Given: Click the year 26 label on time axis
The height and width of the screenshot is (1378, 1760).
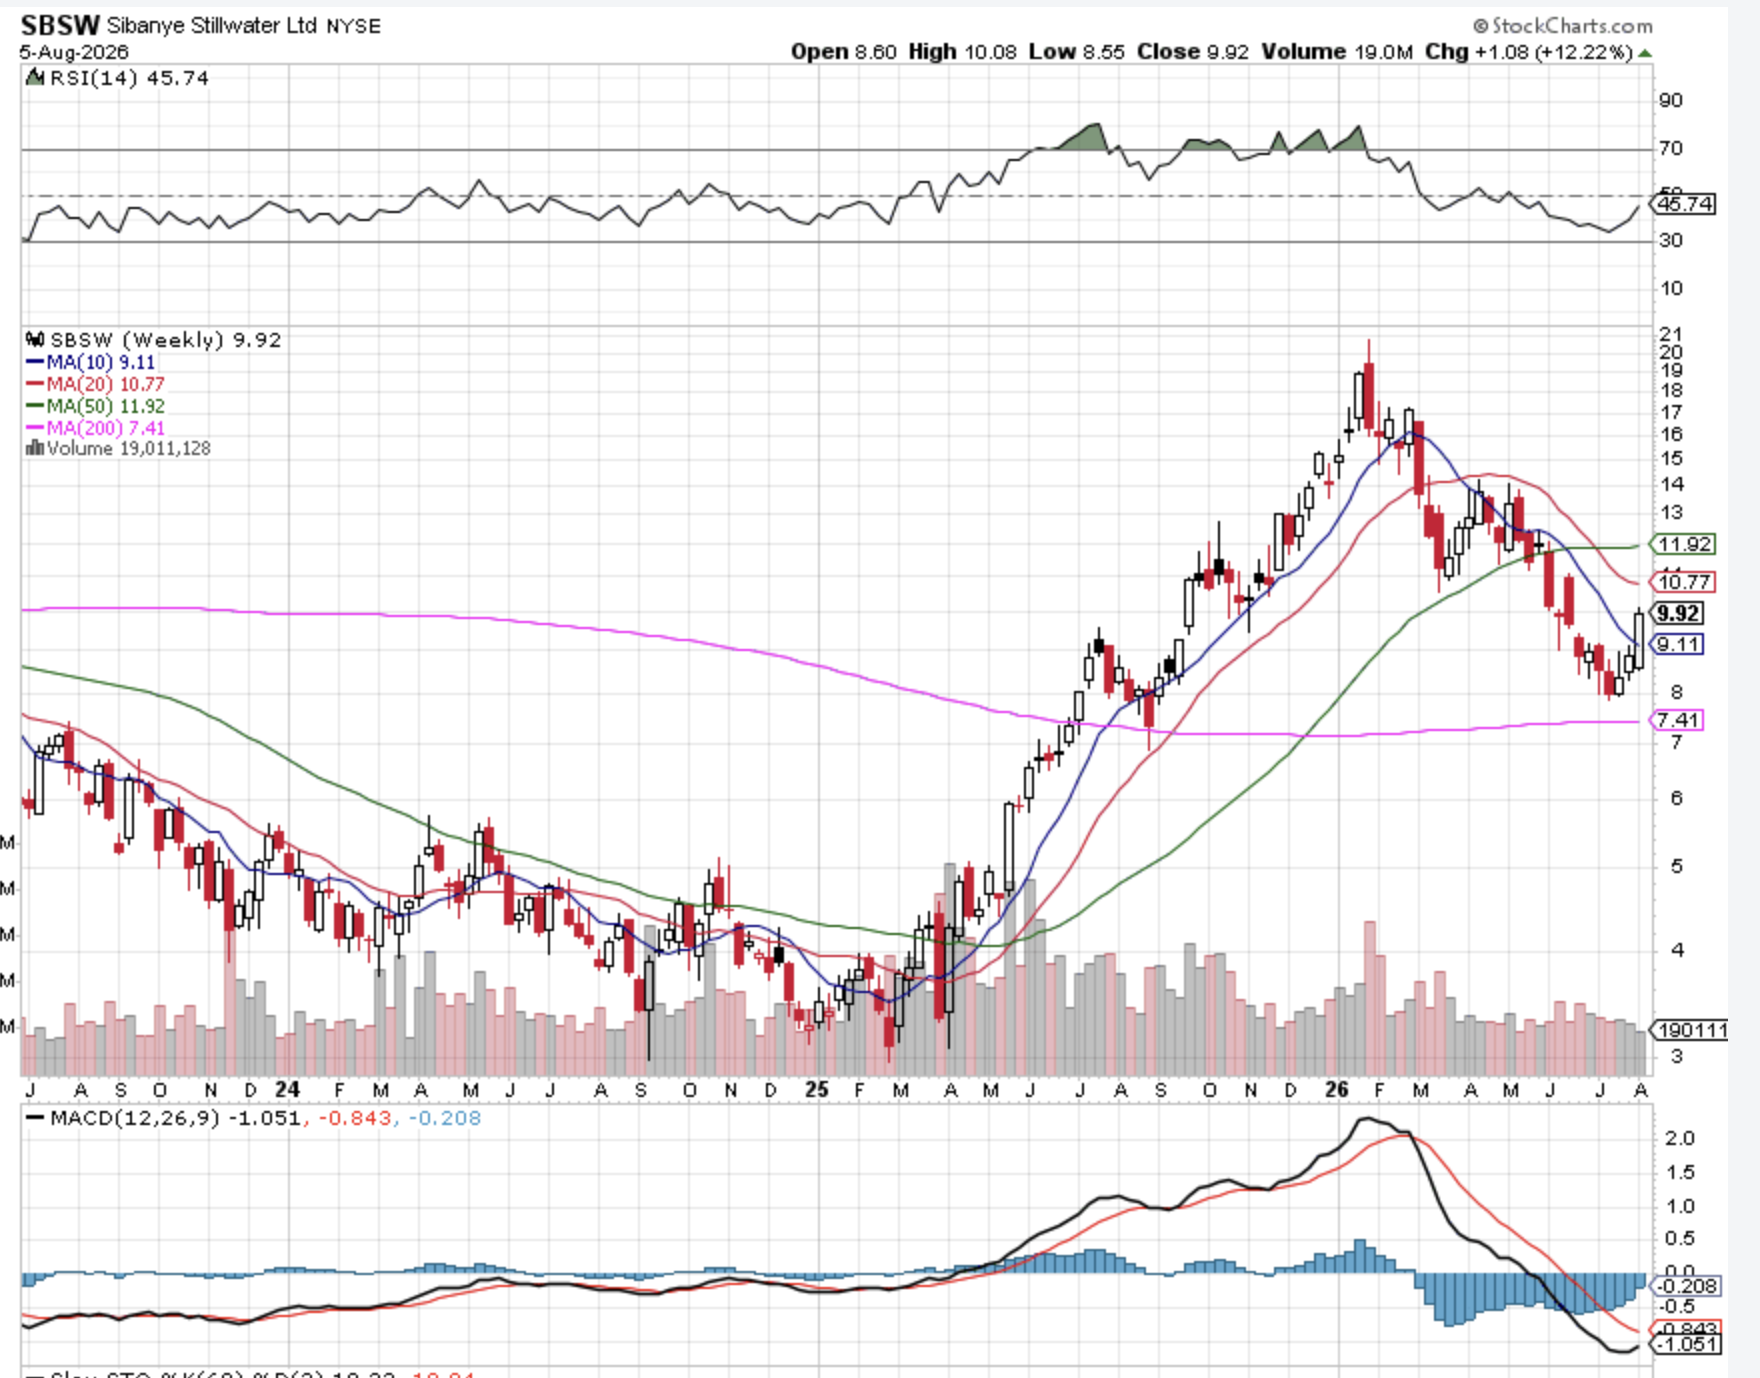Looking at the screenshot, I should 1337,1090.
